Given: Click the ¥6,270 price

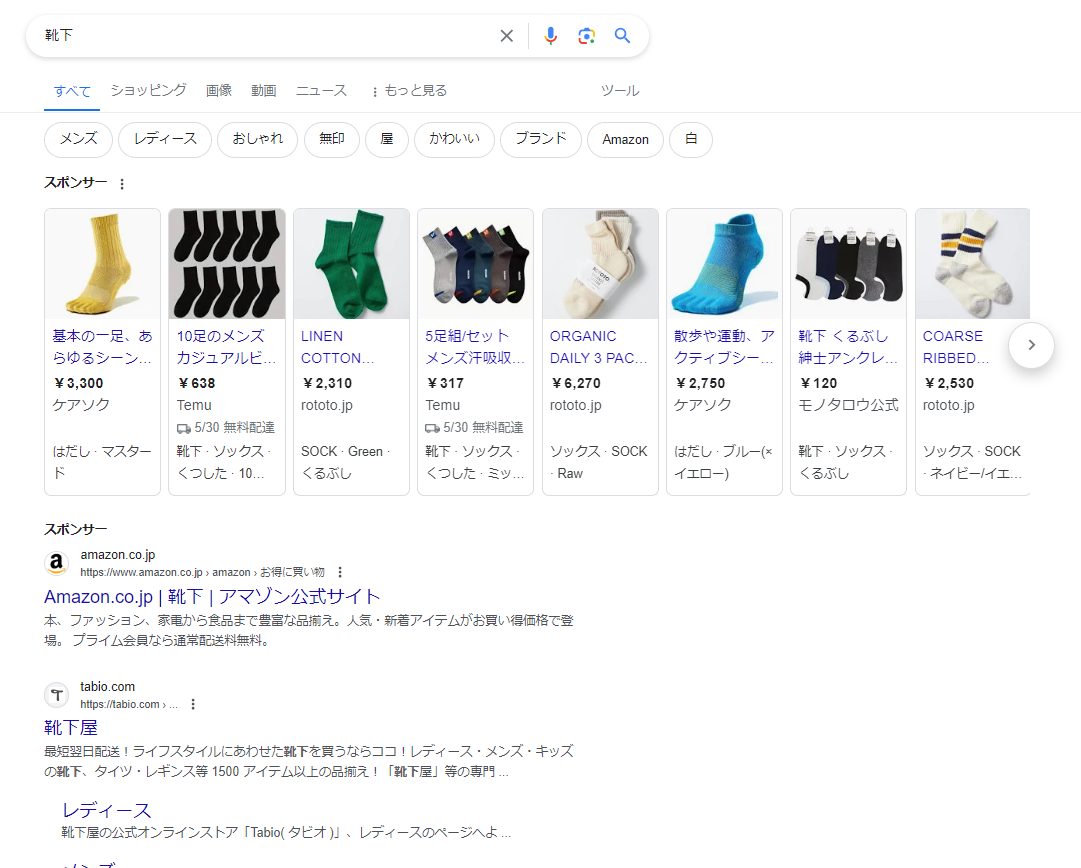Looking at the screenshot, I should click(x=576, y=383).
